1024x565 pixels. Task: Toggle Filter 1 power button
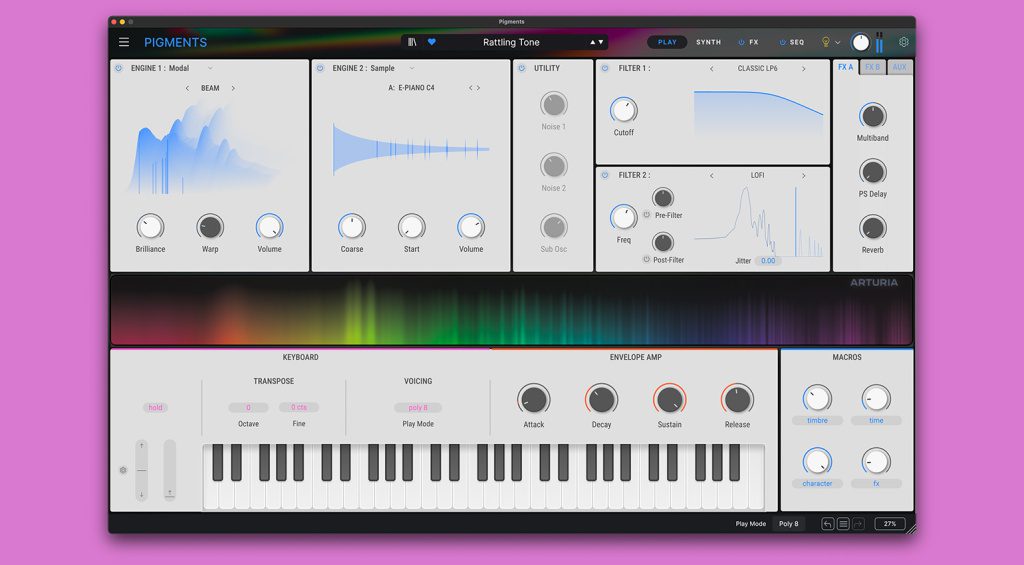(x=605, y=68)
